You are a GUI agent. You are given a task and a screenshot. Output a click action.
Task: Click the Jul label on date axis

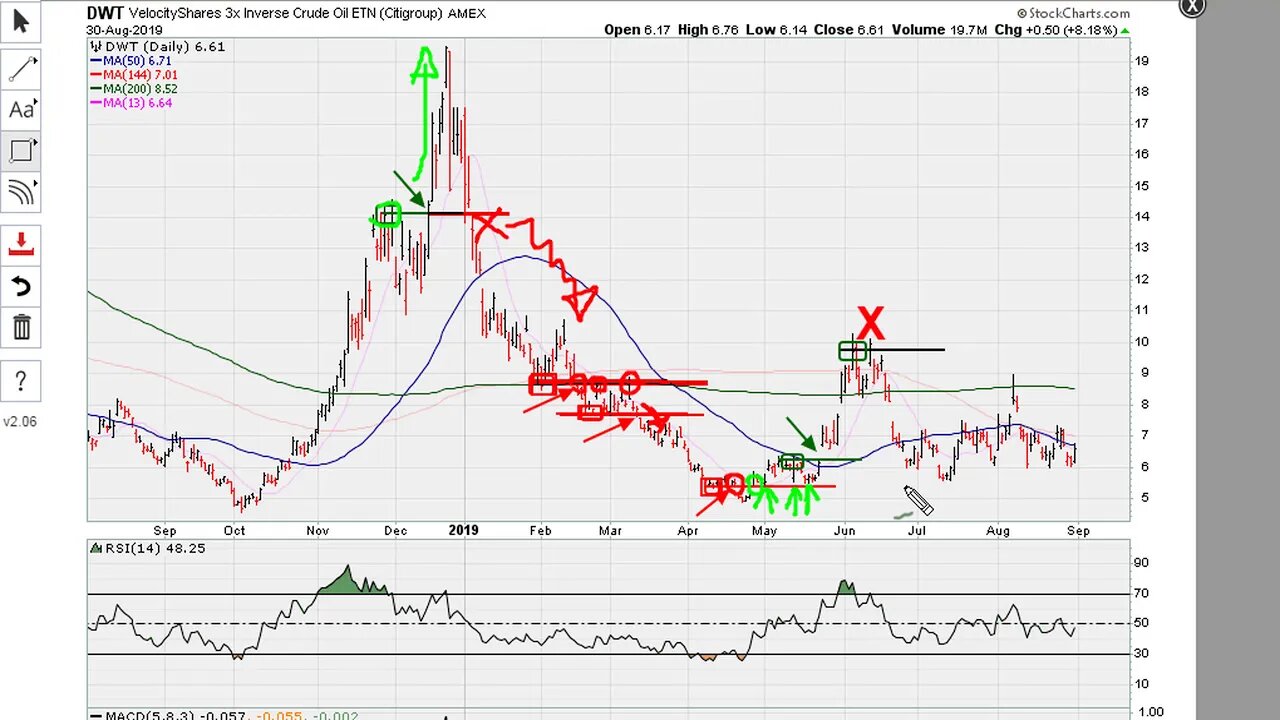pyautogui.click(x=918, y=530)
